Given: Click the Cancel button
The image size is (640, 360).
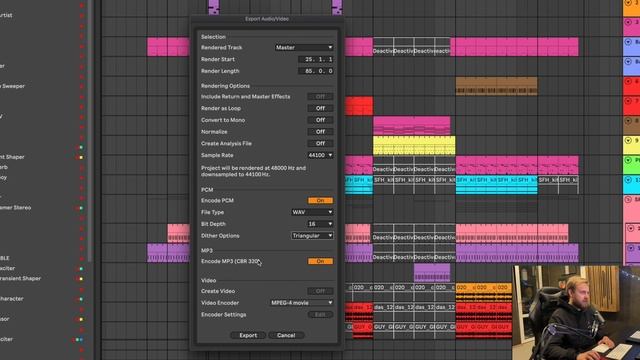Looking at the screenshot, I should coord(286,336).
